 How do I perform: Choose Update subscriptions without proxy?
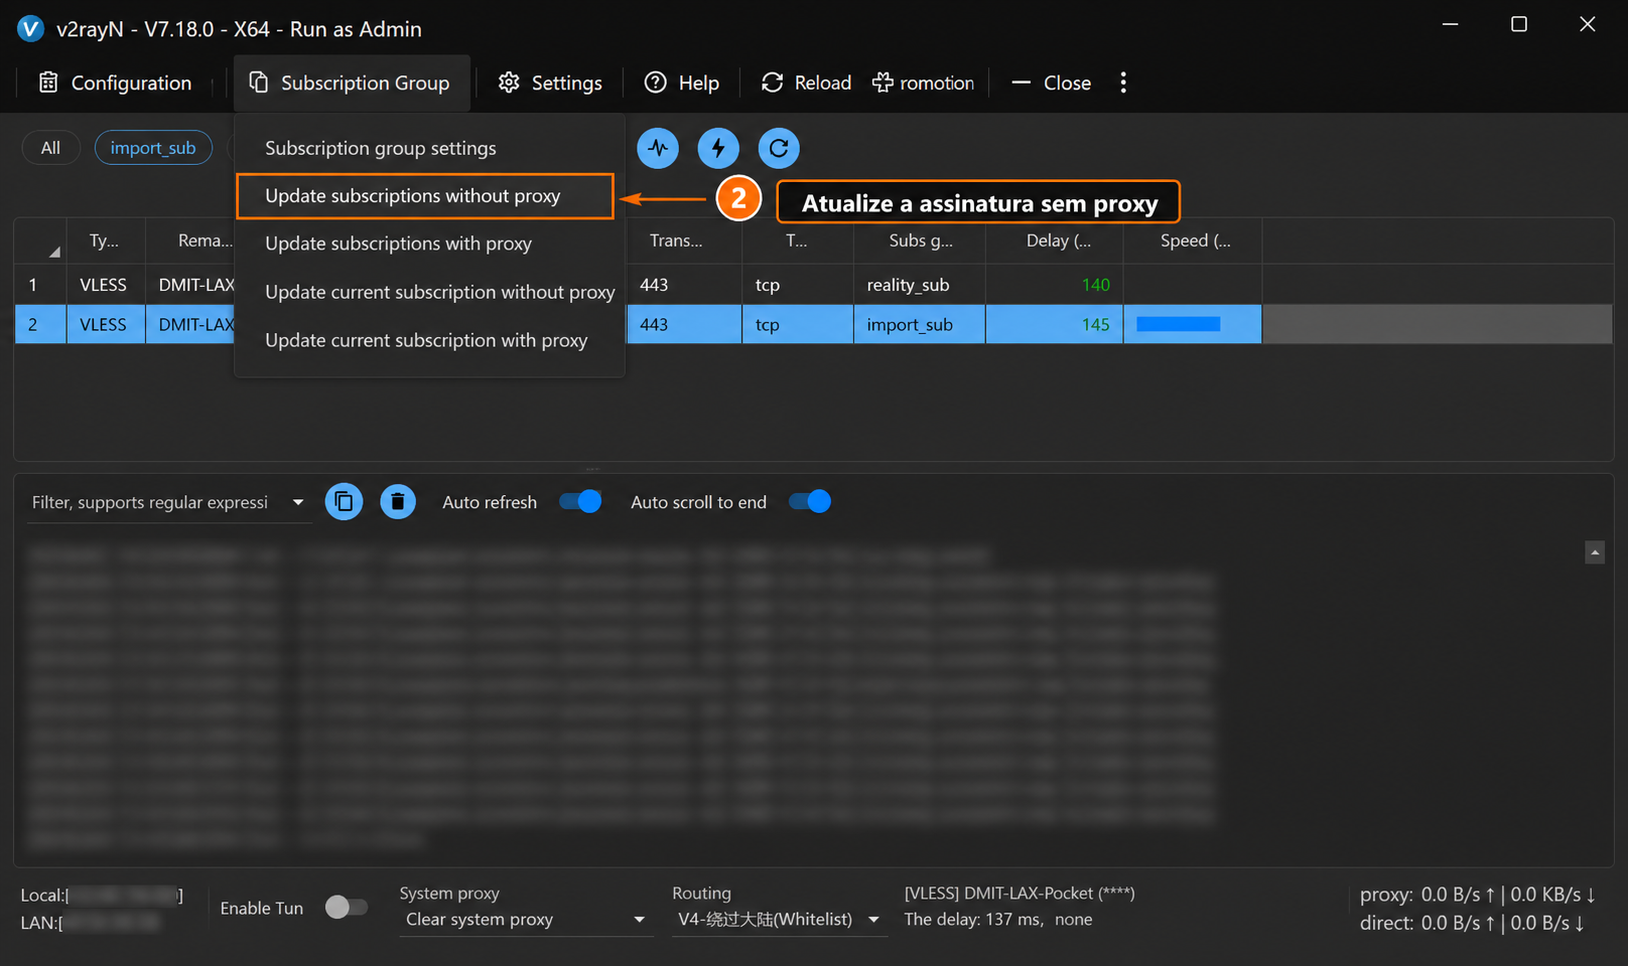(425, 196)
